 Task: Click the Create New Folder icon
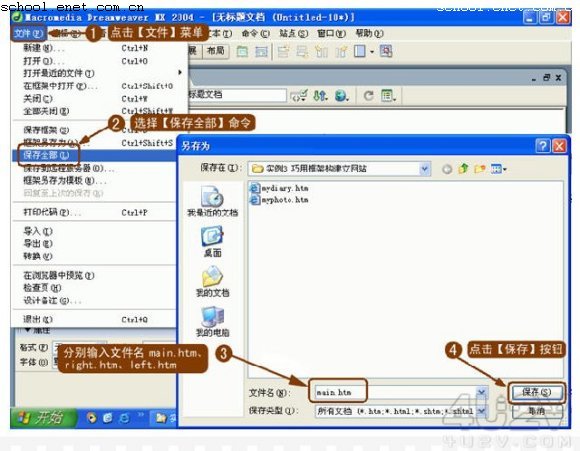(x=479, y=169)
